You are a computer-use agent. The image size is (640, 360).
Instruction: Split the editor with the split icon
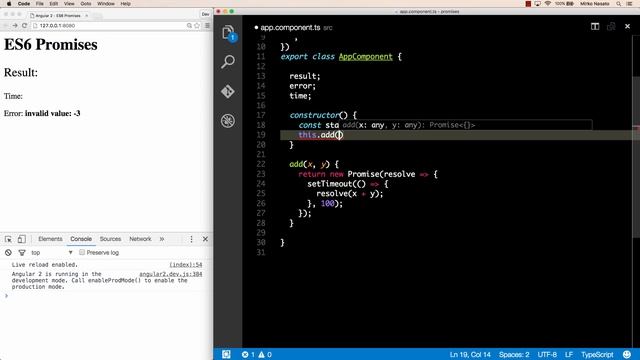pos(595,27)
